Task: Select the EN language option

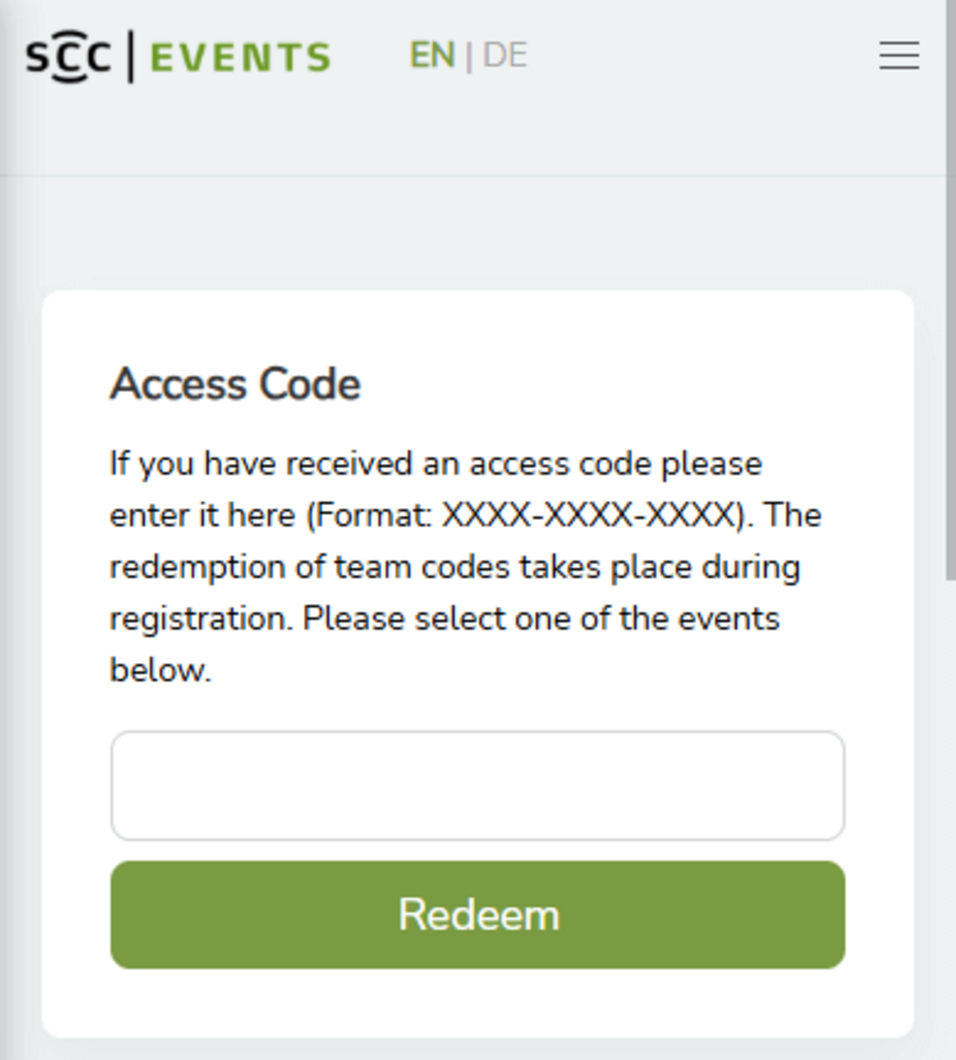Action: click(x=432, y=56)
